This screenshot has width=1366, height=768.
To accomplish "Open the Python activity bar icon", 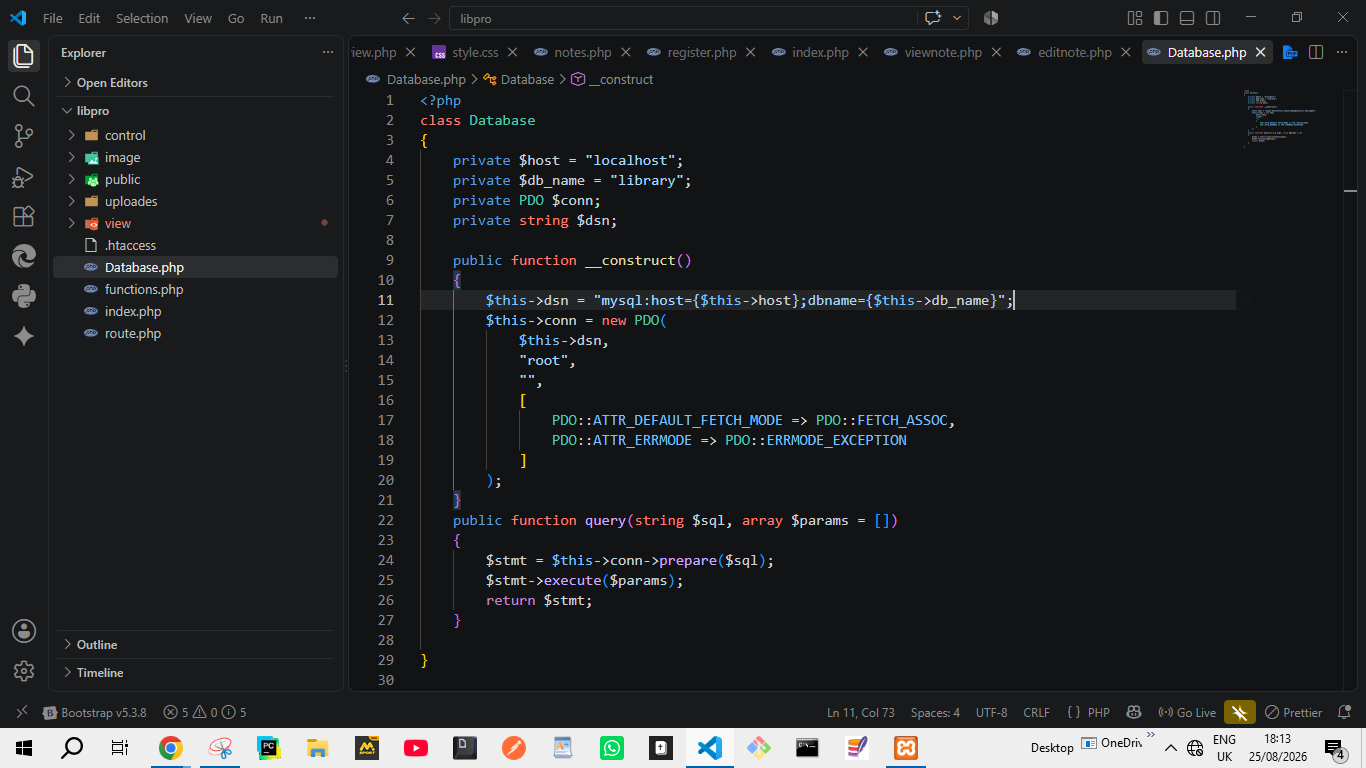I will click(24, 296).
